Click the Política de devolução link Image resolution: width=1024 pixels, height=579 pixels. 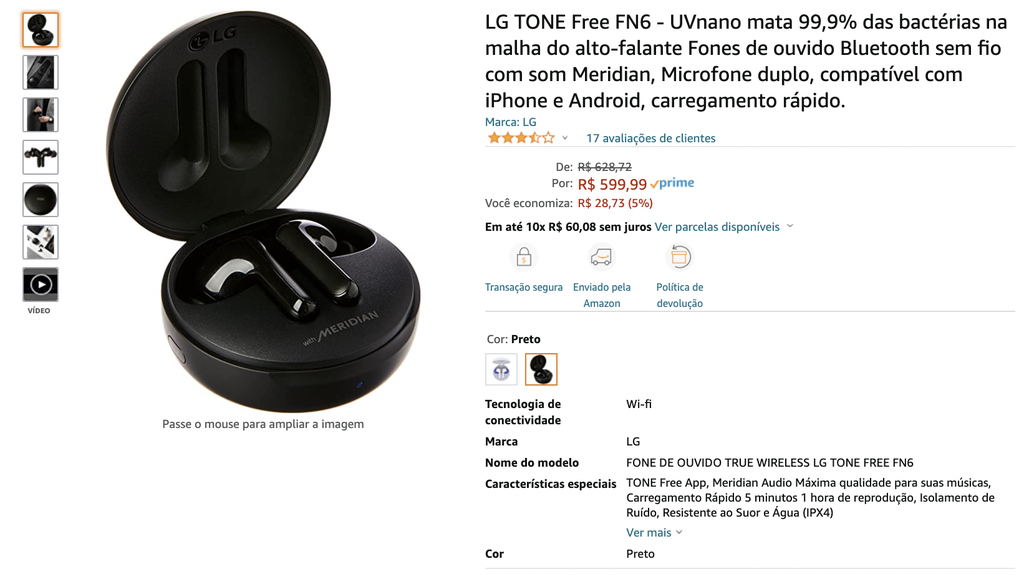[x=679, y=295]
